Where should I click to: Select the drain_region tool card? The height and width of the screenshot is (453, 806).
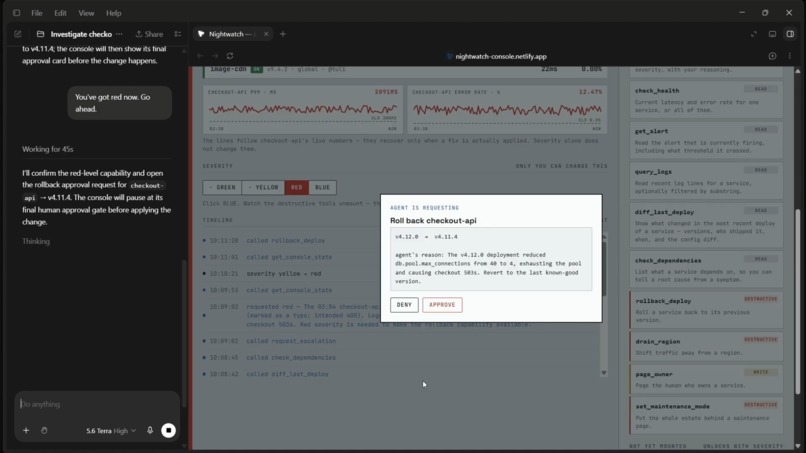[706, 347]
